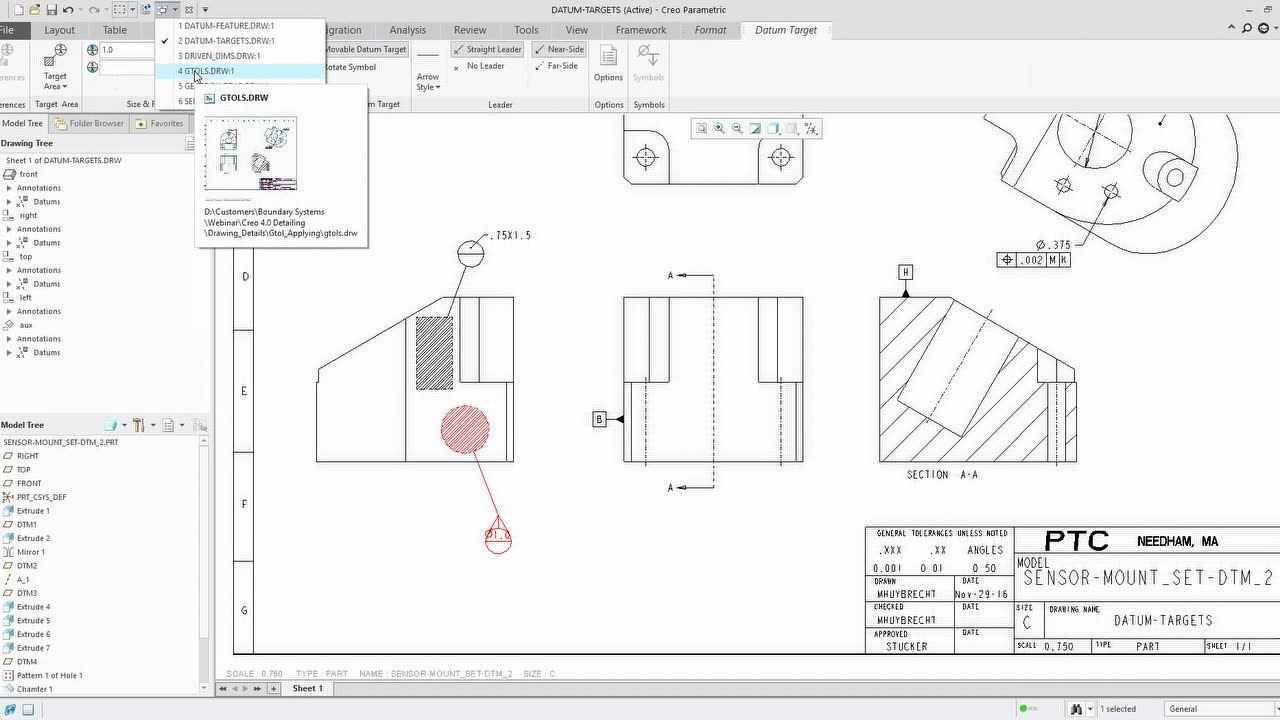1280x720 pixels.
Task: Click the Zoom Out magnifier icon
Action: point(737,128)
